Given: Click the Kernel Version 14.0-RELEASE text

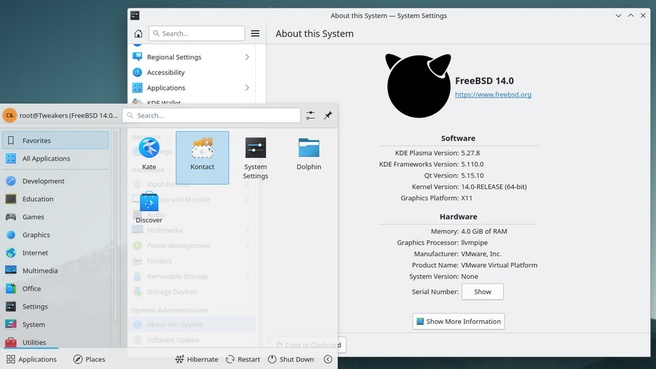Looking at the screenshot, I should coord(469,187).
